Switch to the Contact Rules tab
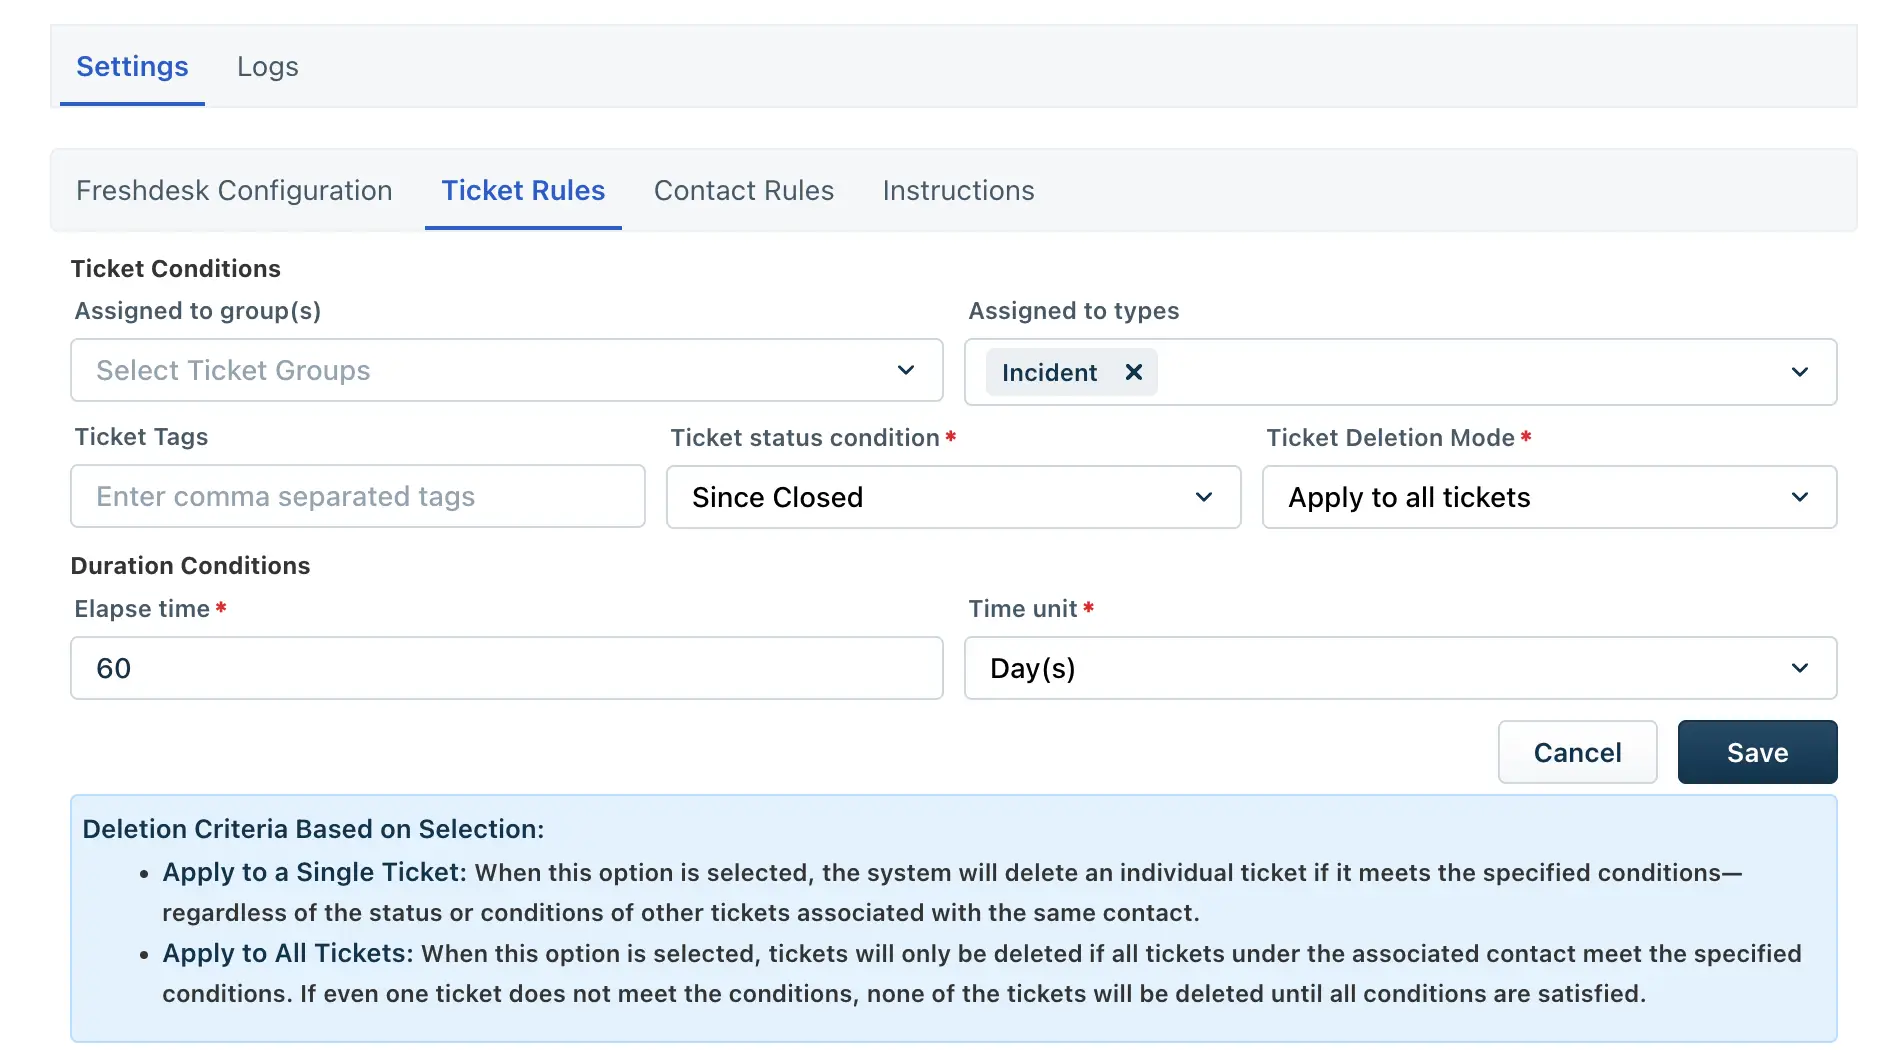This screenshot has height=1050, width=1882. pos(744,190)
